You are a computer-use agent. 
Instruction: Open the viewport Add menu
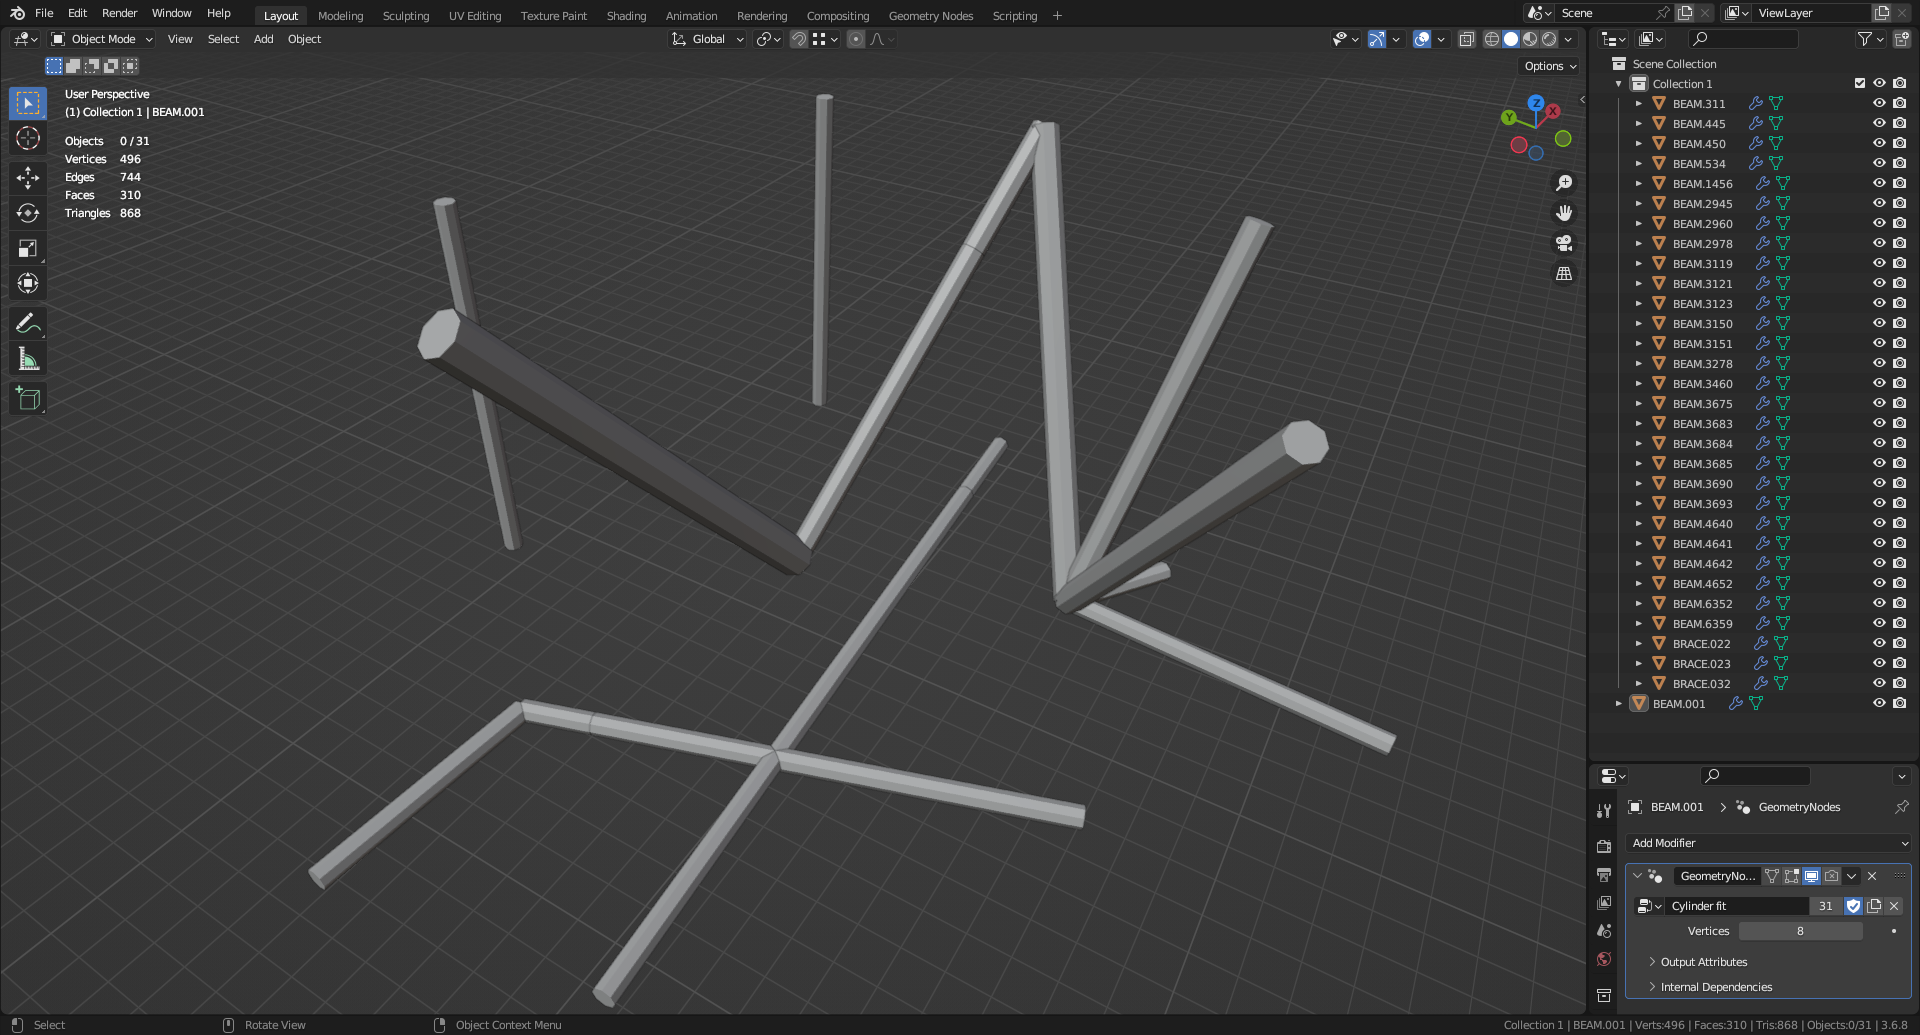click(263, 39)
